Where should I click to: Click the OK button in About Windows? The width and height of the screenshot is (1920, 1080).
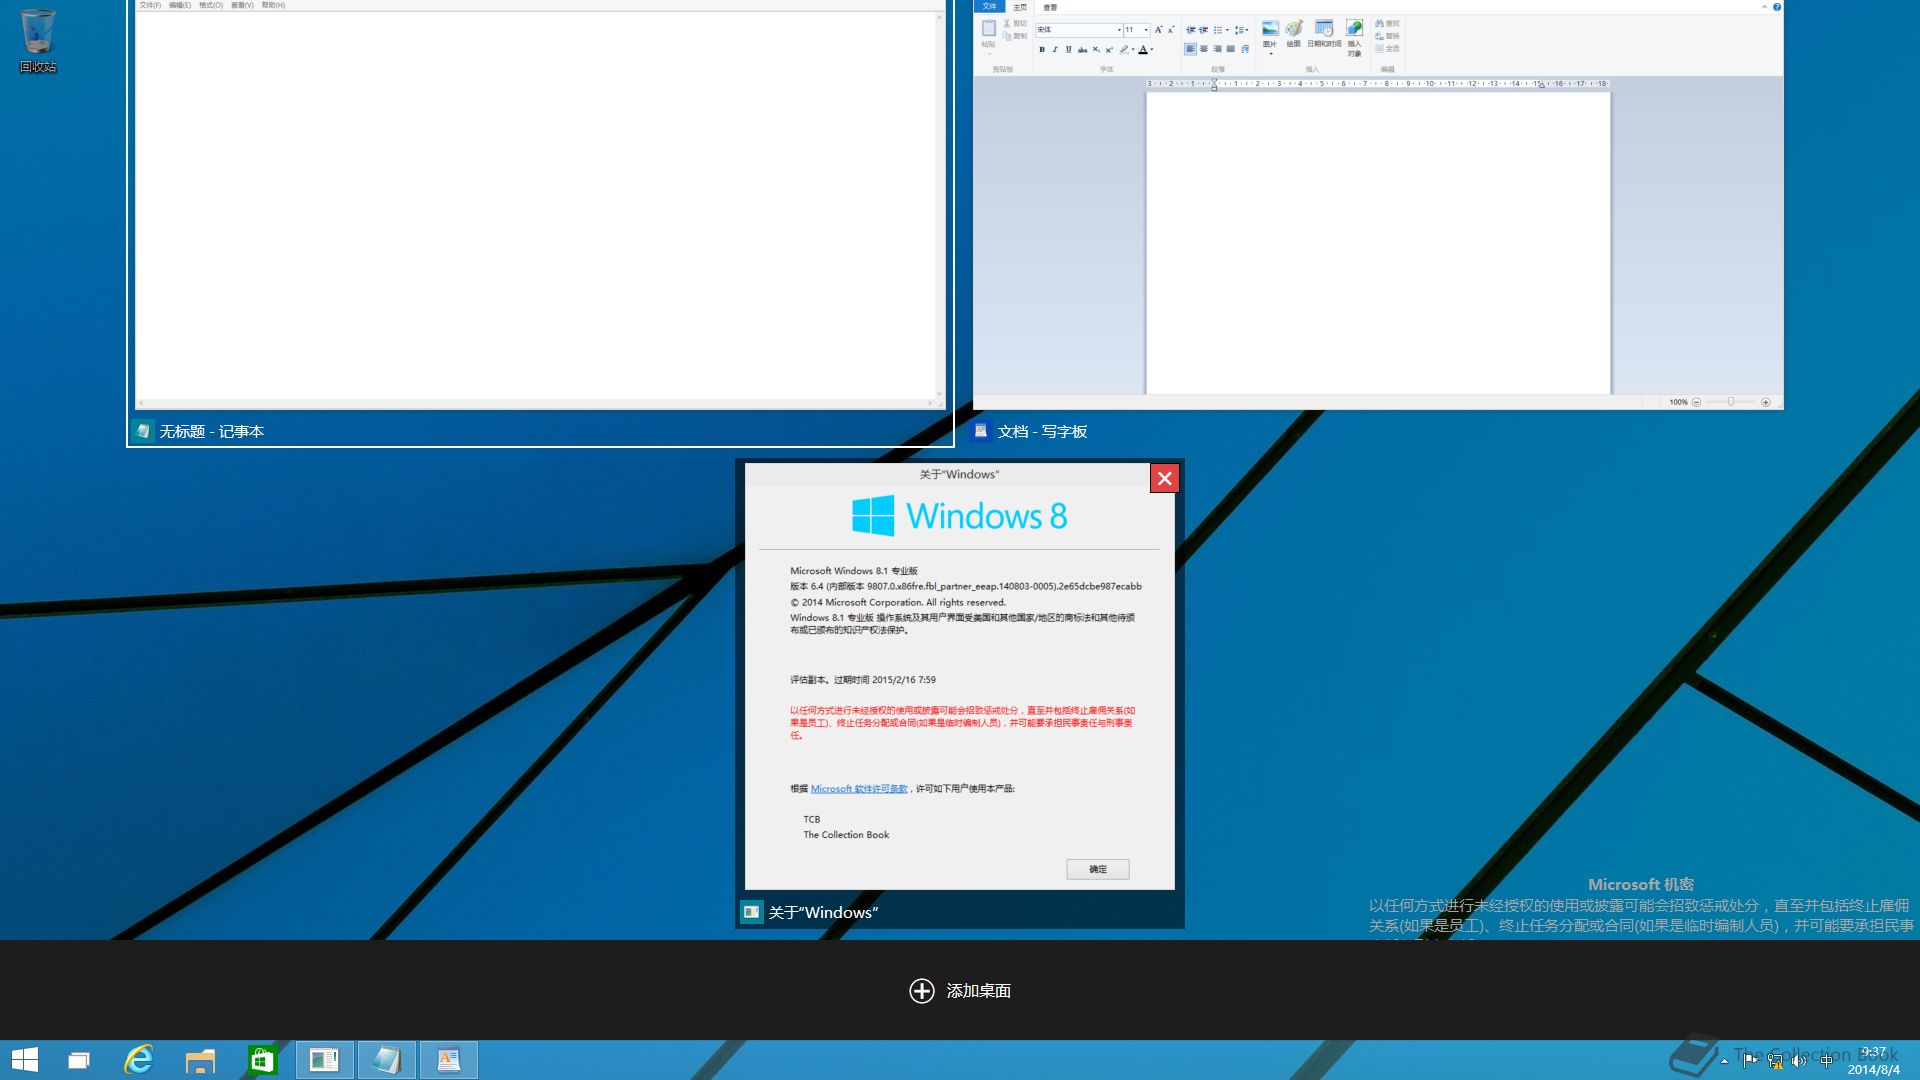click(1098, 869)
